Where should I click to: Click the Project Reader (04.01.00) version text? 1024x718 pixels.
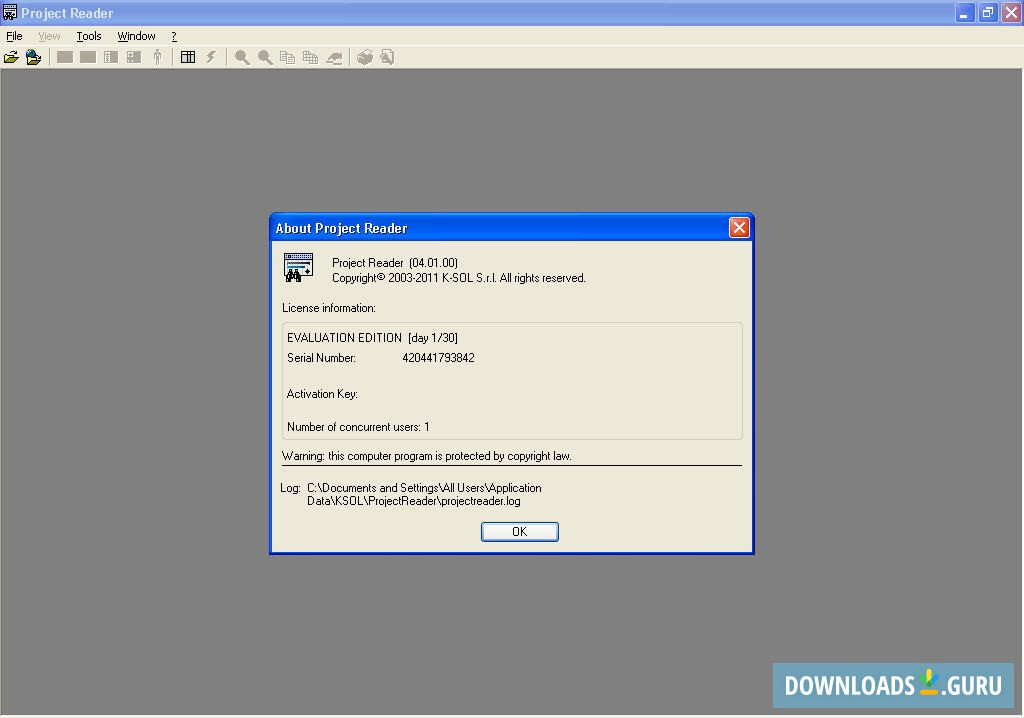(395, 263)
